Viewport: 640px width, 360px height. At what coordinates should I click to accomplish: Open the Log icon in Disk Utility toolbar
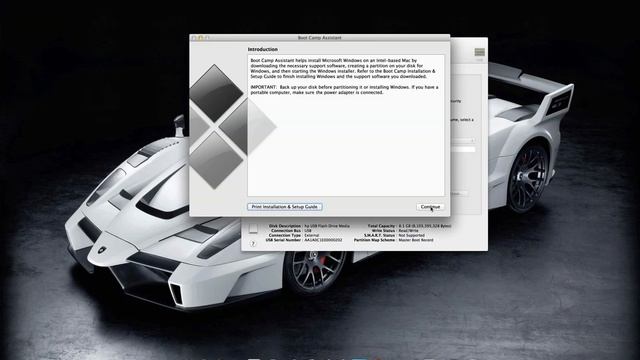tap(480, 52)
